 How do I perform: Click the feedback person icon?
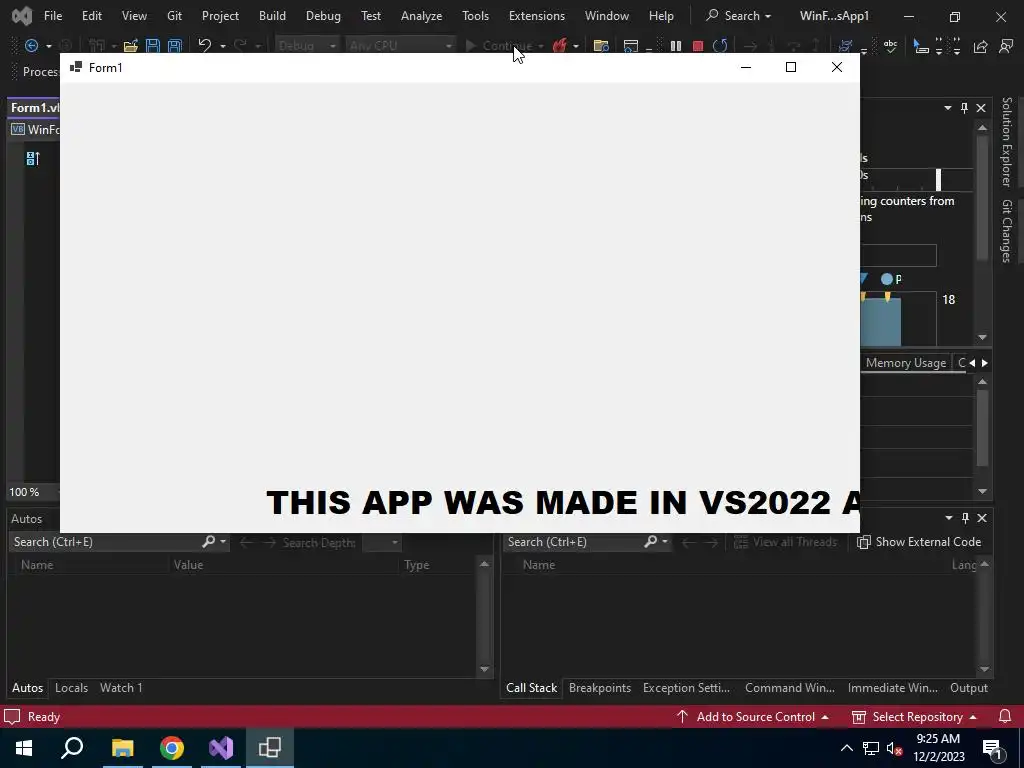pyautogui.click(x=1006, y=46)
